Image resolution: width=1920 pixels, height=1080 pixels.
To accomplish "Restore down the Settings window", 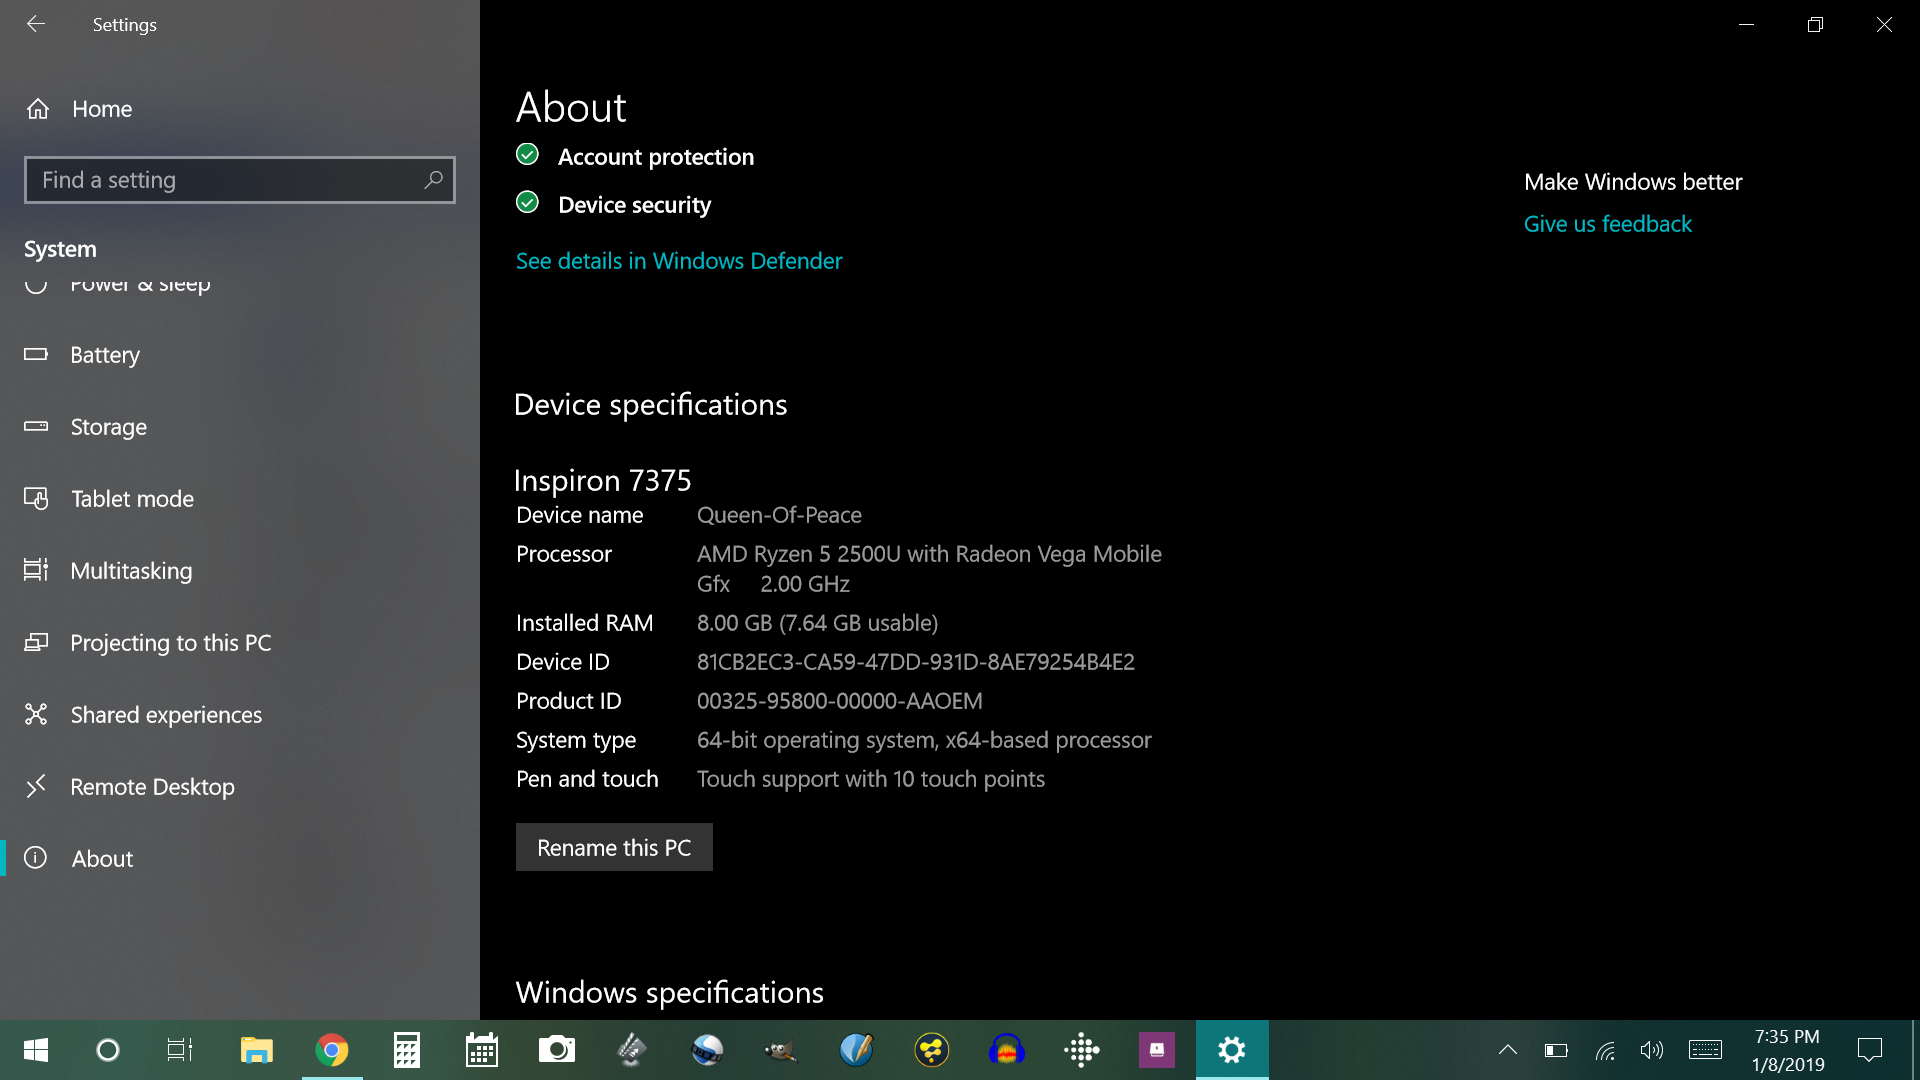I will point(1815,24).
